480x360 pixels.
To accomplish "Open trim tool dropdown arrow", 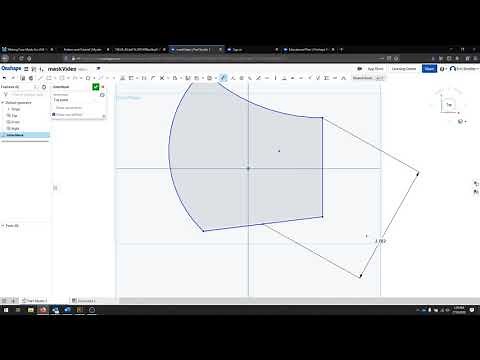I will click(167, 78).
